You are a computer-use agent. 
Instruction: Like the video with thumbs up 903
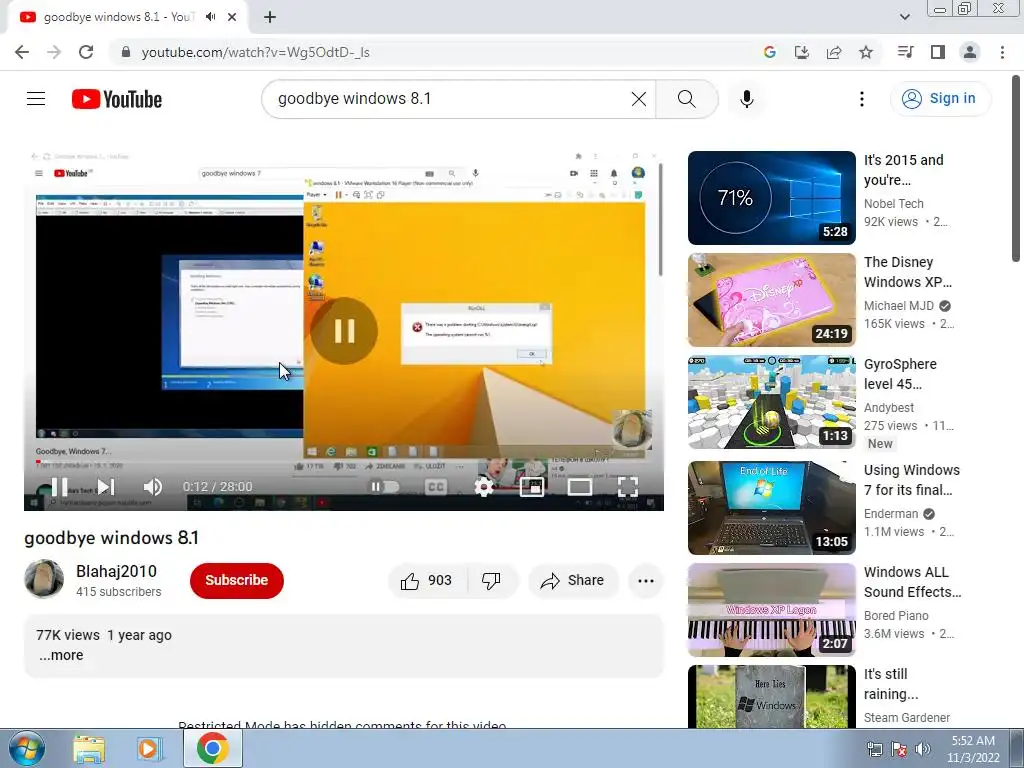427,581
